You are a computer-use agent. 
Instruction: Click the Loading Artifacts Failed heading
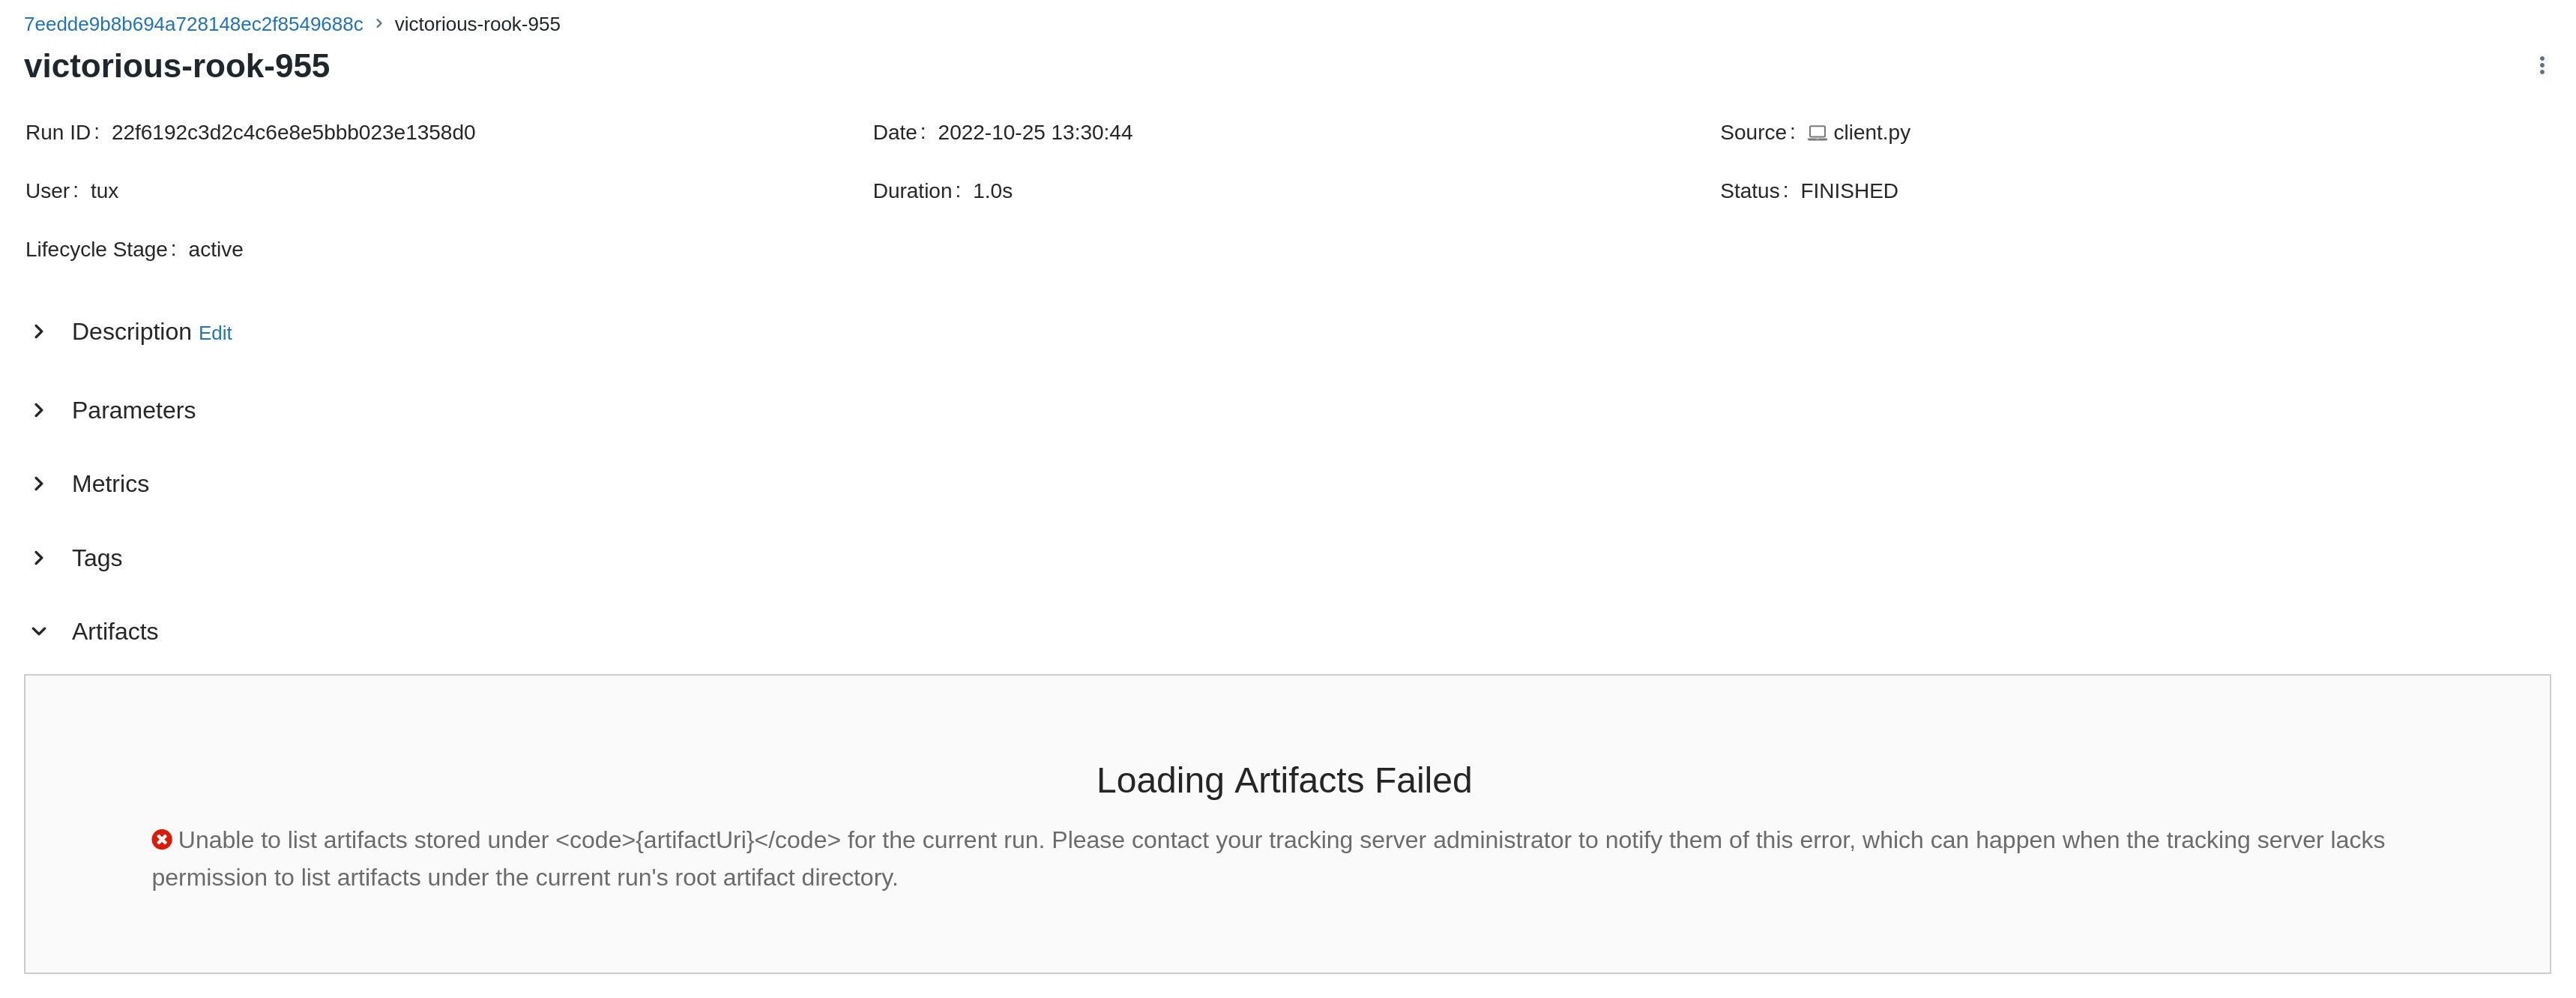coord(1285,780)
